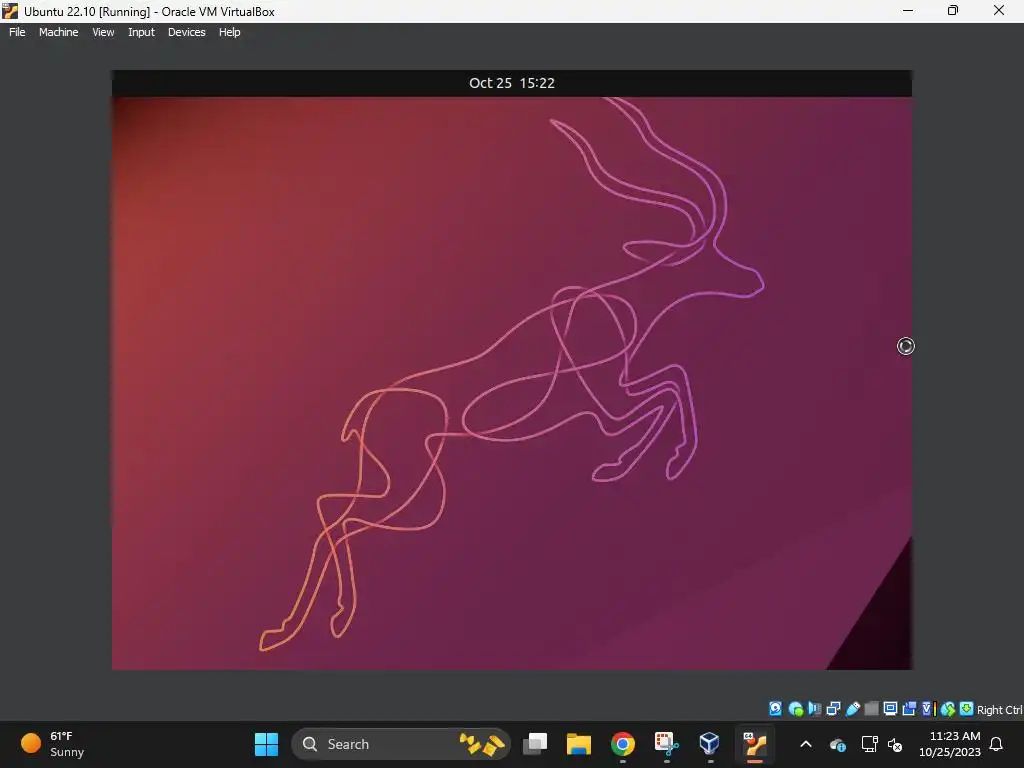Minimize the VirtualBox window

908,10
